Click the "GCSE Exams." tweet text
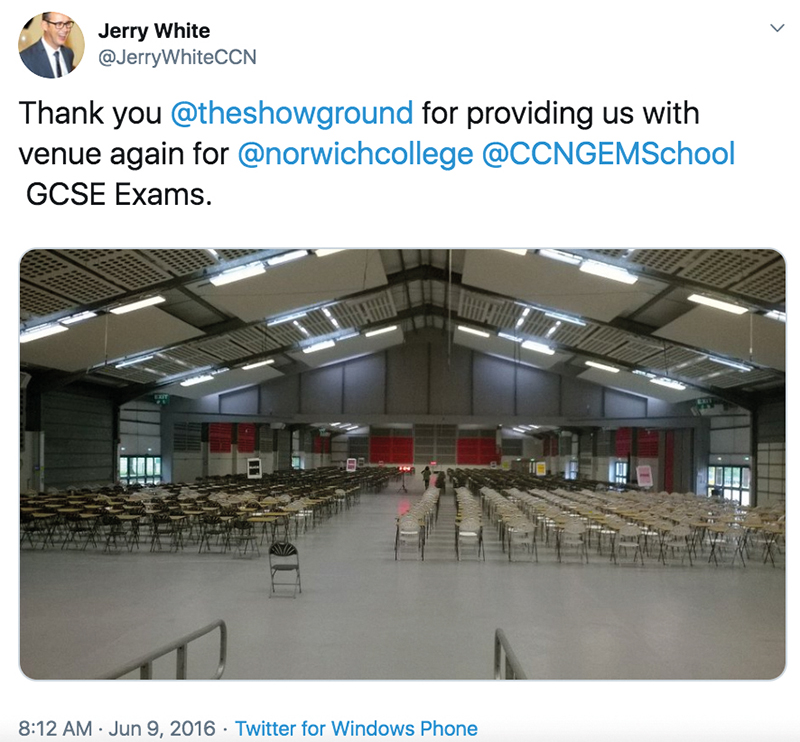The image size is (800, 742). 119,194
